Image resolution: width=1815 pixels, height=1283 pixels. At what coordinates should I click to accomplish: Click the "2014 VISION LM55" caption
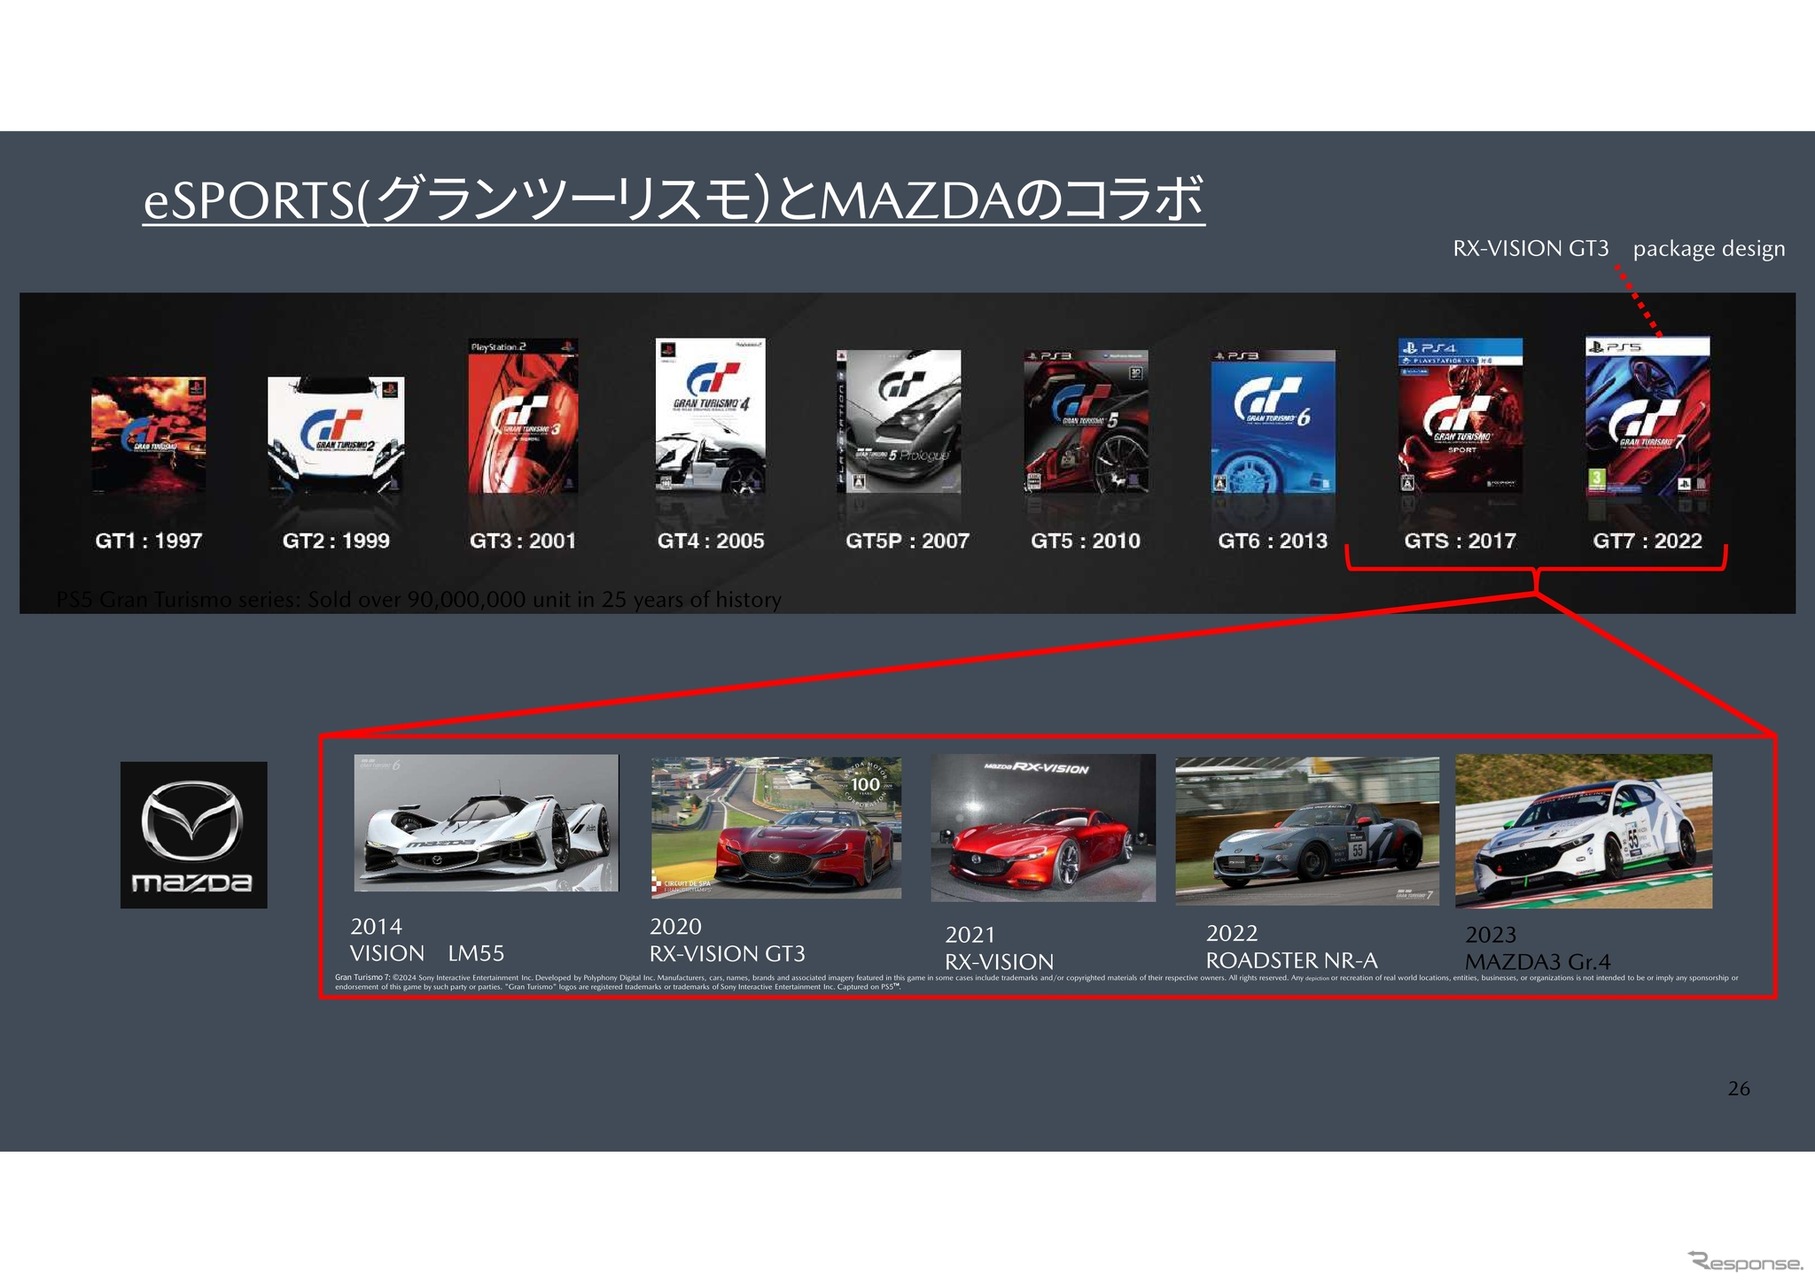click(x=427, y=940)
